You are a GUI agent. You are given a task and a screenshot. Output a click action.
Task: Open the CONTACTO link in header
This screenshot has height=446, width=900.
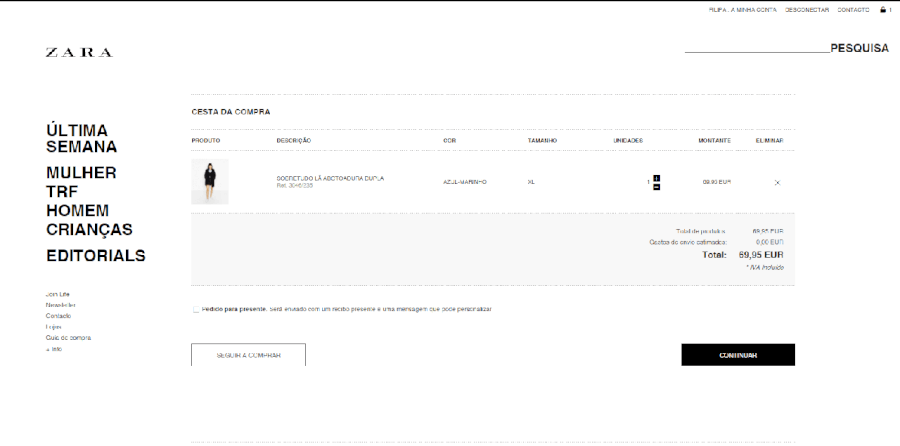pyautogui.click(x=854, y=10)
